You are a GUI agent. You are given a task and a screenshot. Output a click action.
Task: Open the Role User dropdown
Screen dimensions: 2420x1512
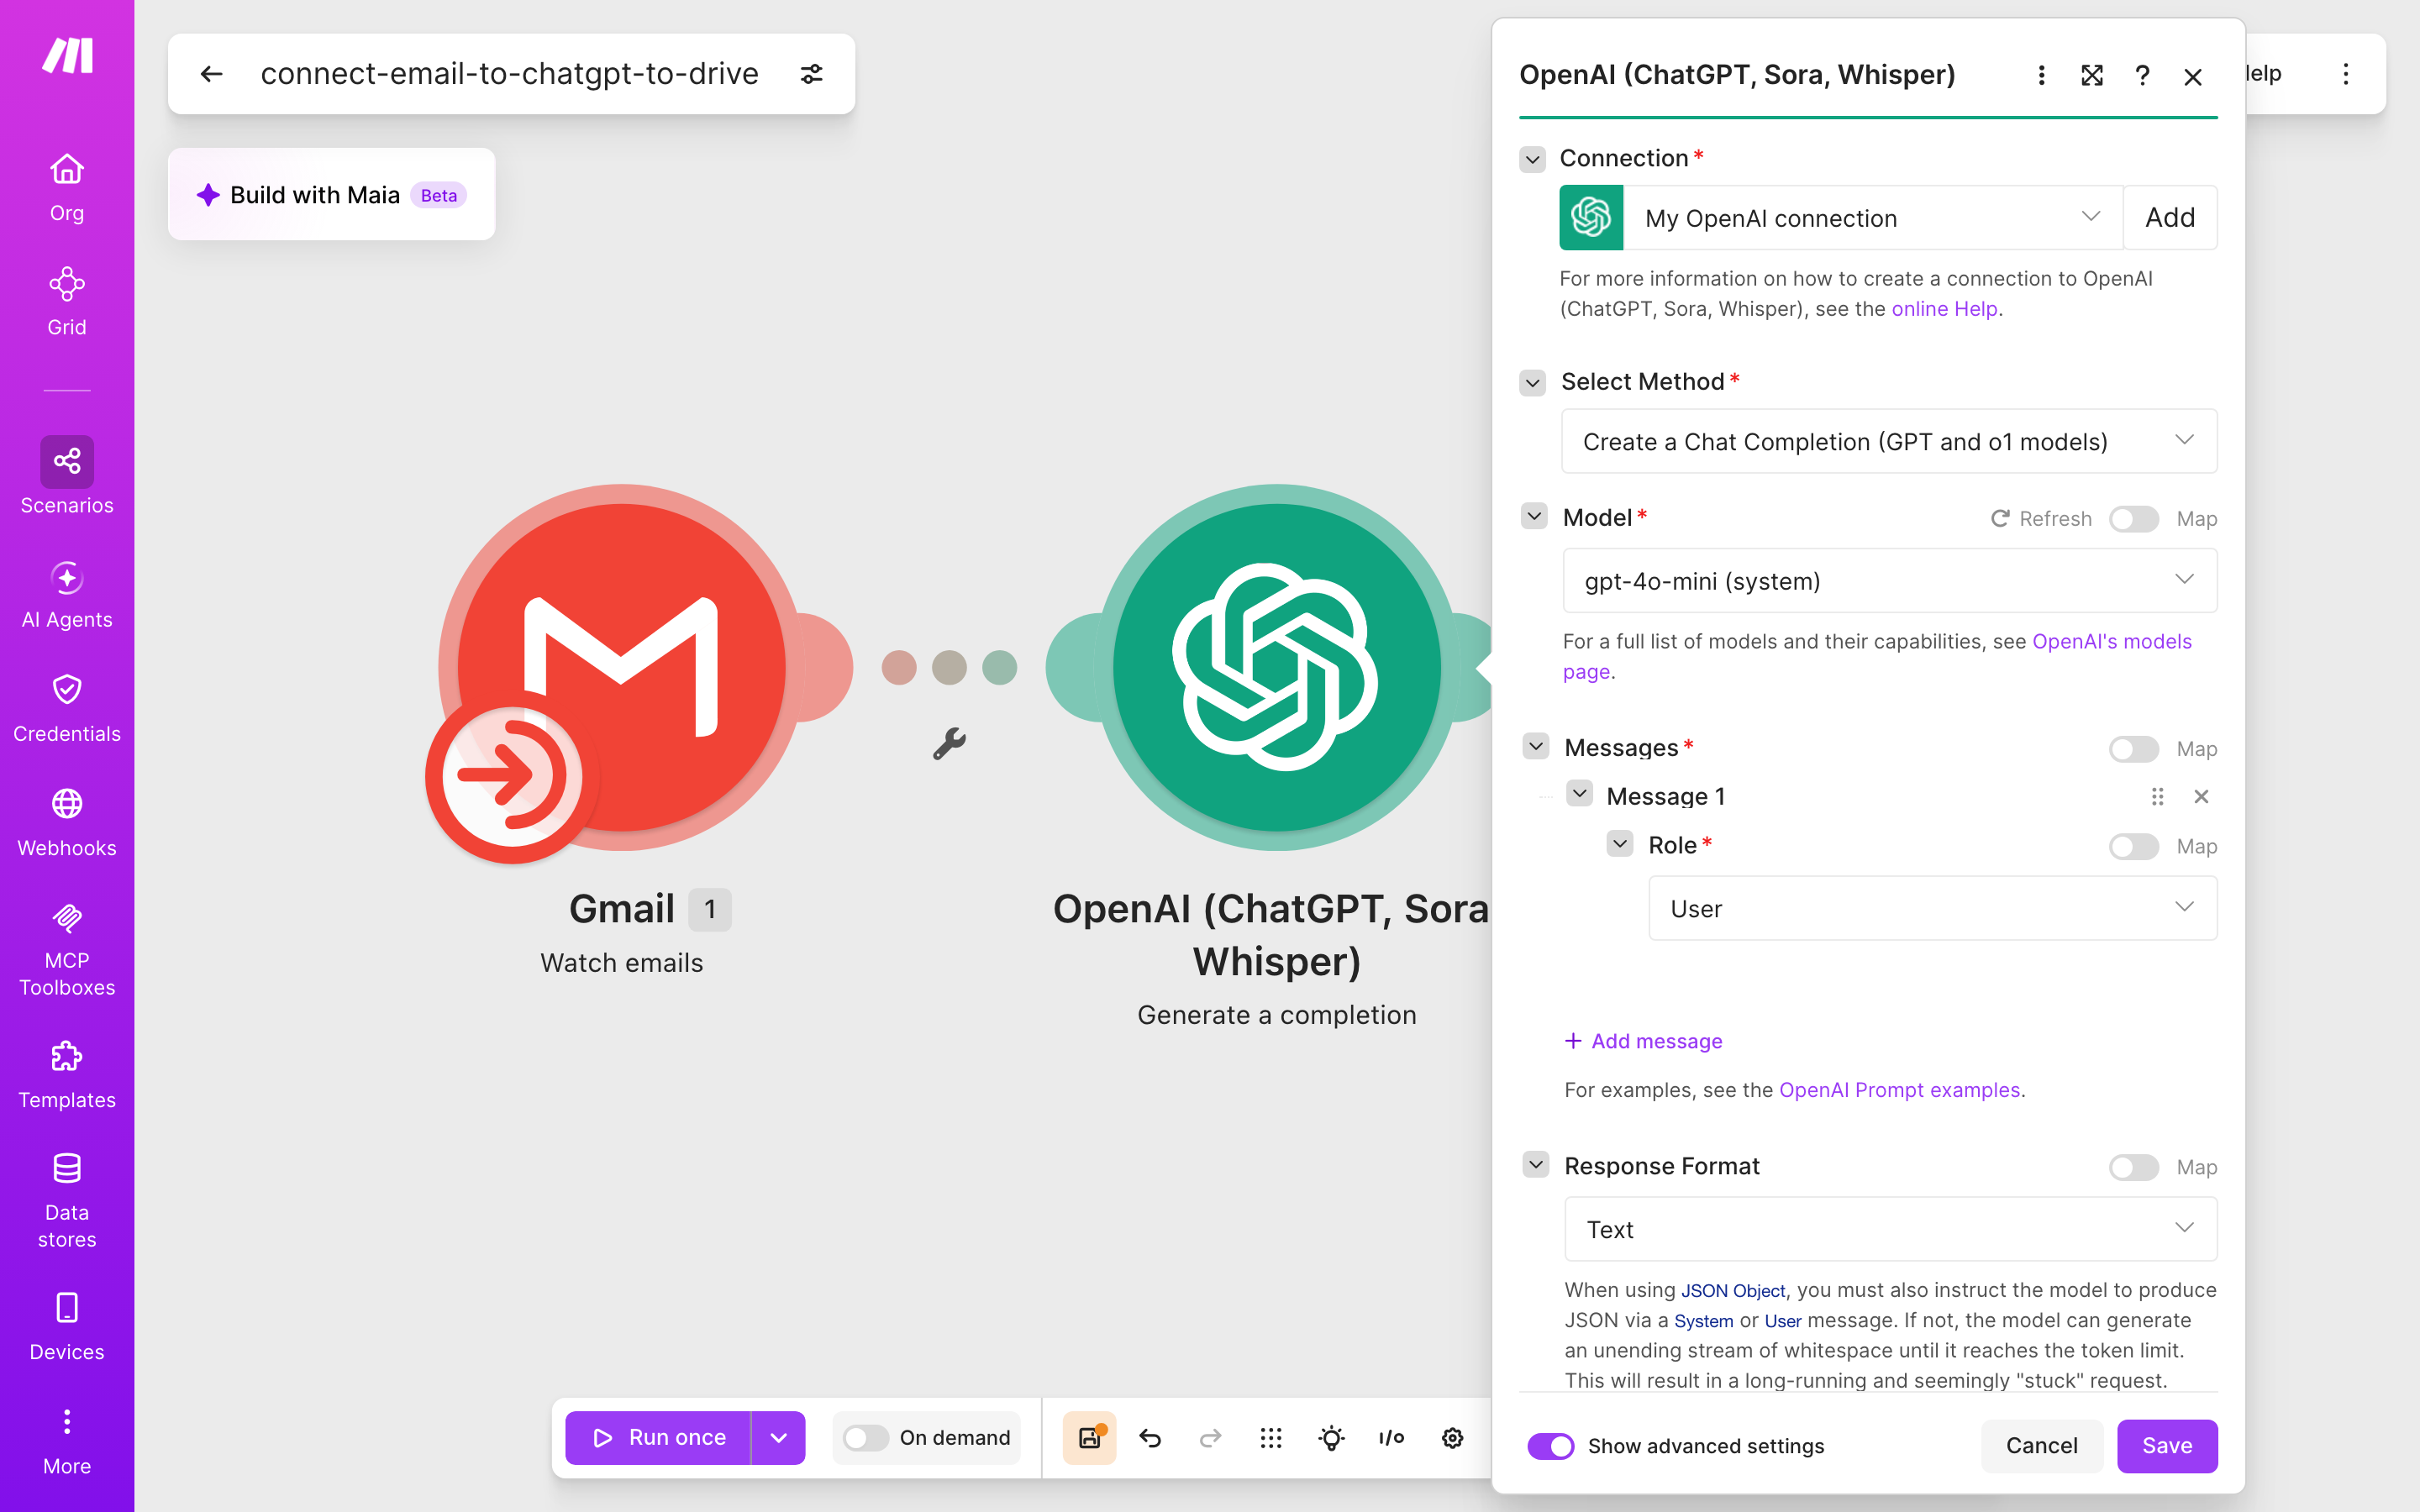click(x=1932, y=908)
